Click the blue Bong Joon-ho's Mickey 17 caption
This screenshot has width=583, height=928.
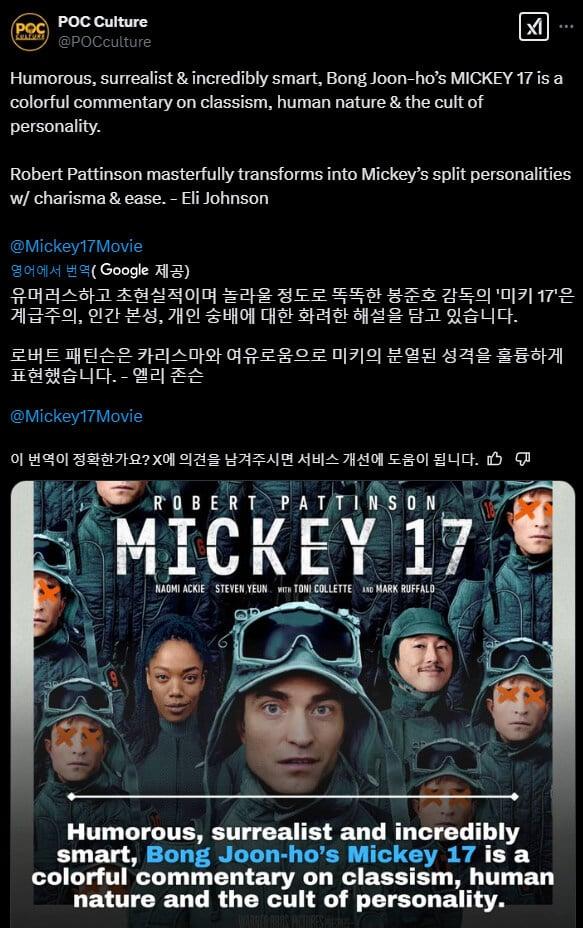(311, 854)
